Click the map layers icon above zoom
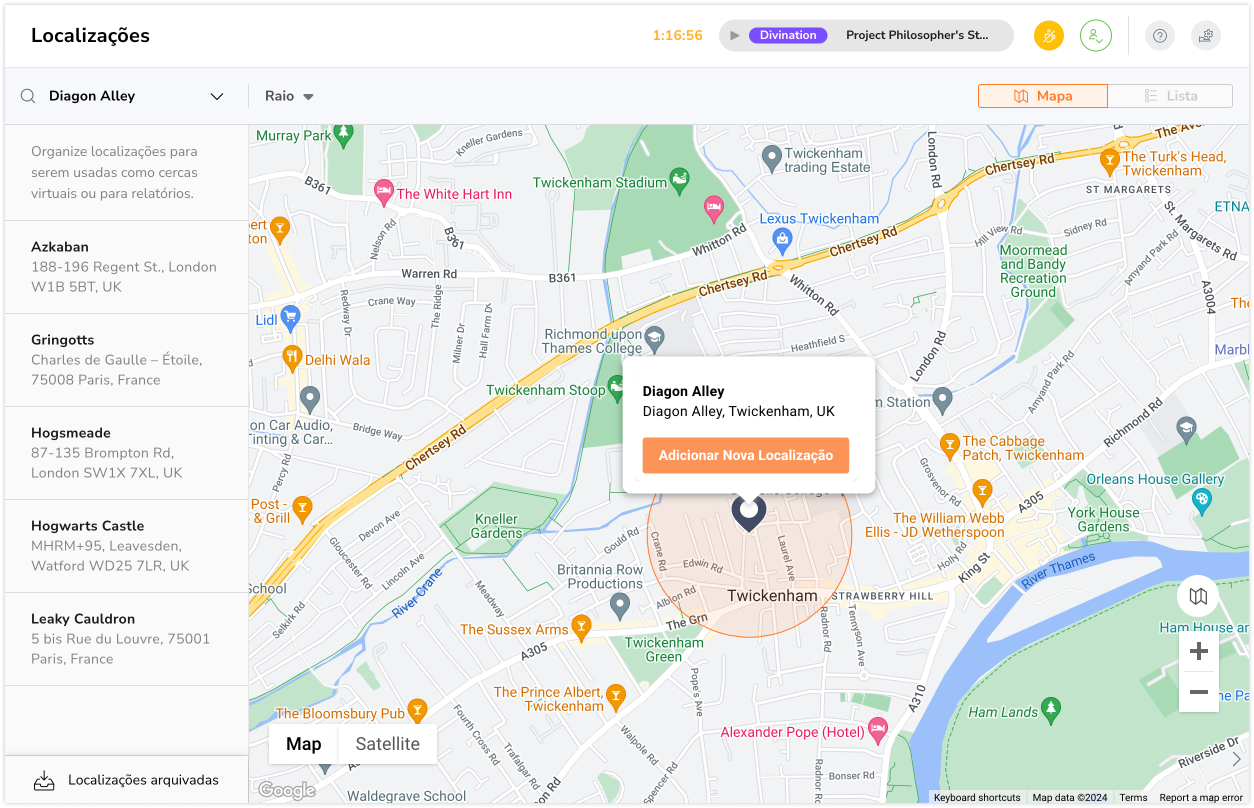 coord(1198,597)
